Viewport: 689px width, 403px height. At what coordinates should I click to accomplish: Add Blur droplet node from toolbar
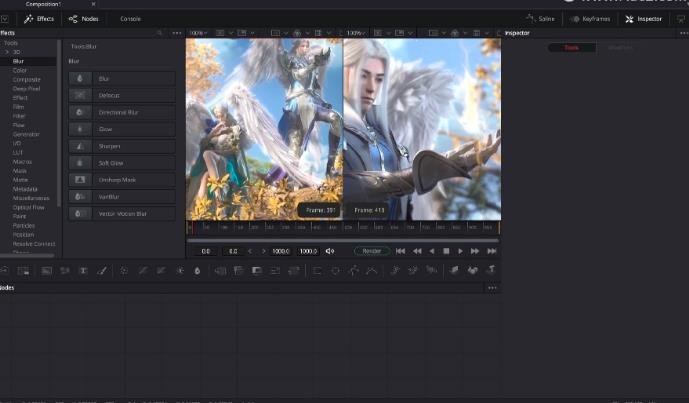197,271
